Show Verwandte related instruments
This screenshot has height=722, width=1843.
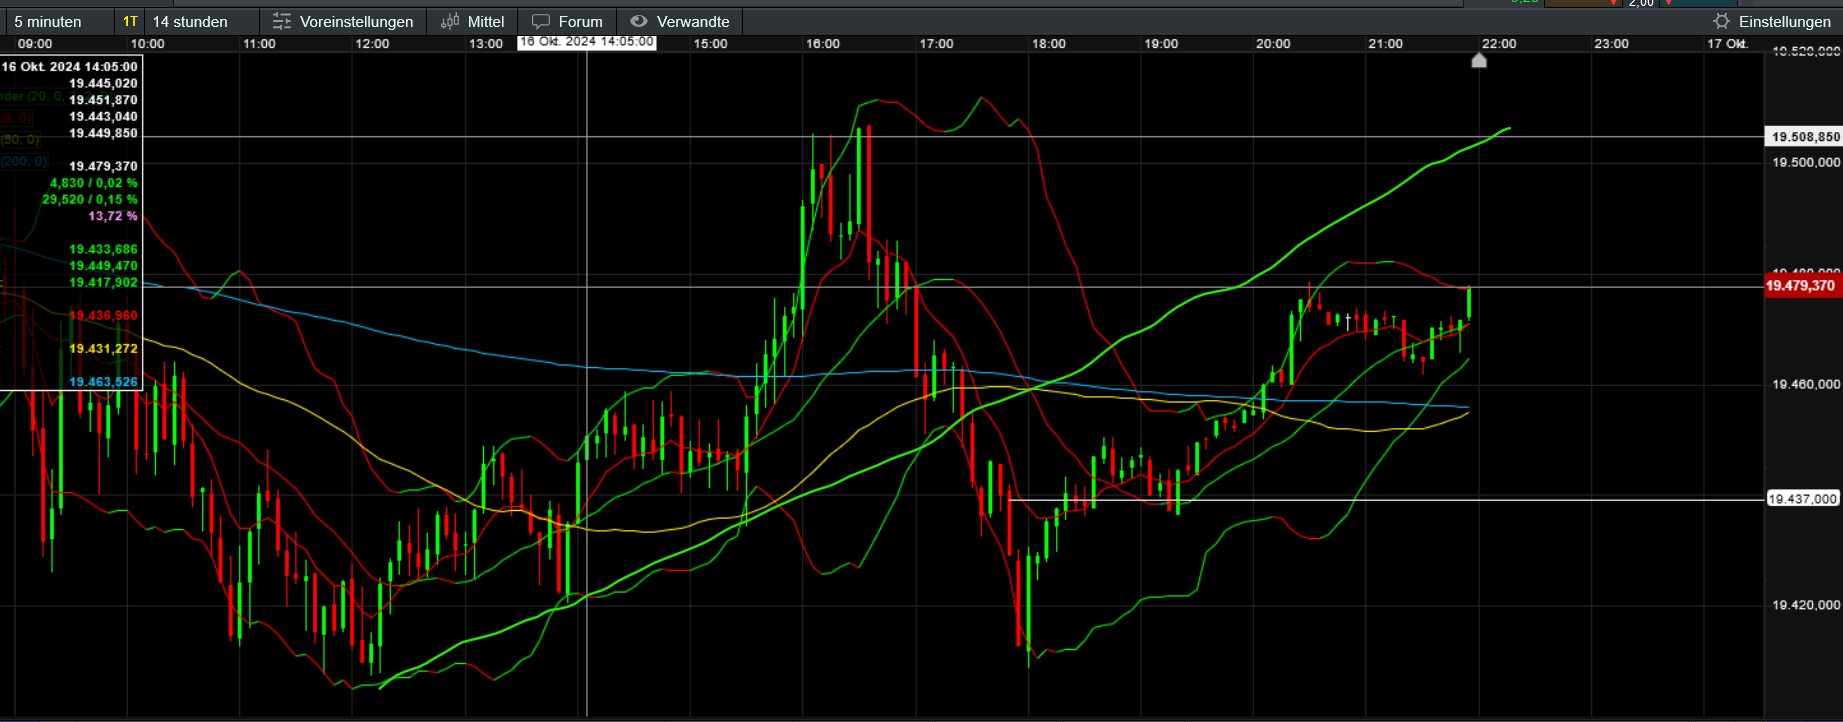tap(680, 21)
